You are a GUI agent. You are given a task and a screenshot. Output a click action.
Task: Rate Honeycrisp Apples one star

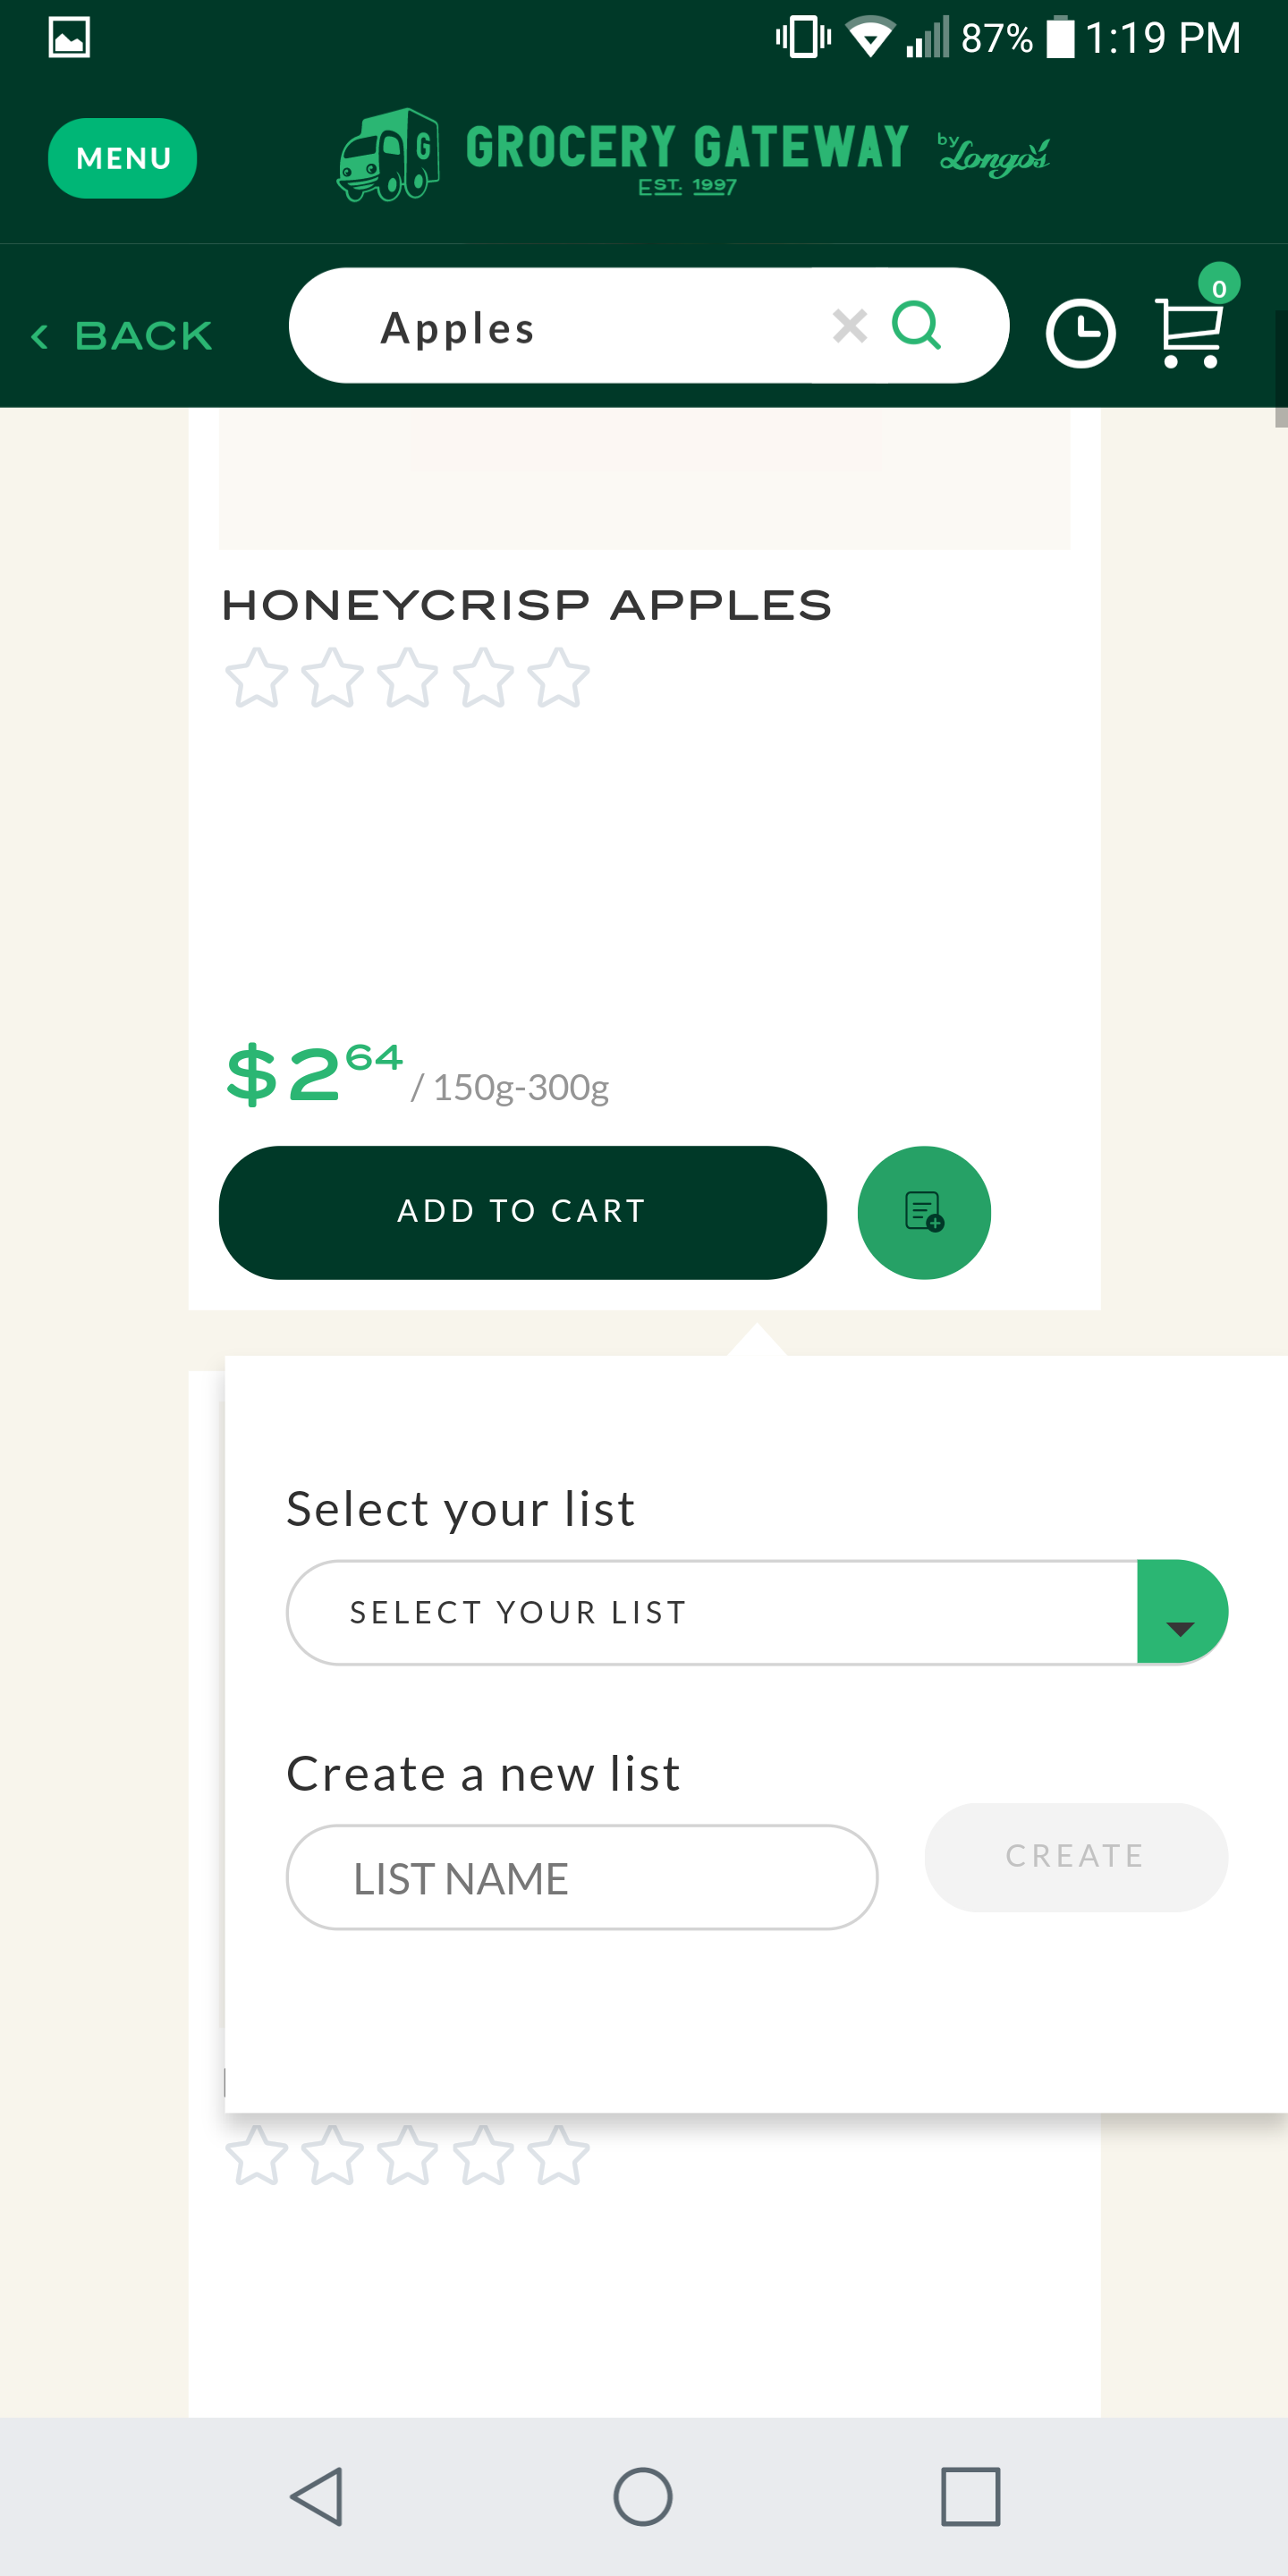pos(256,678)
